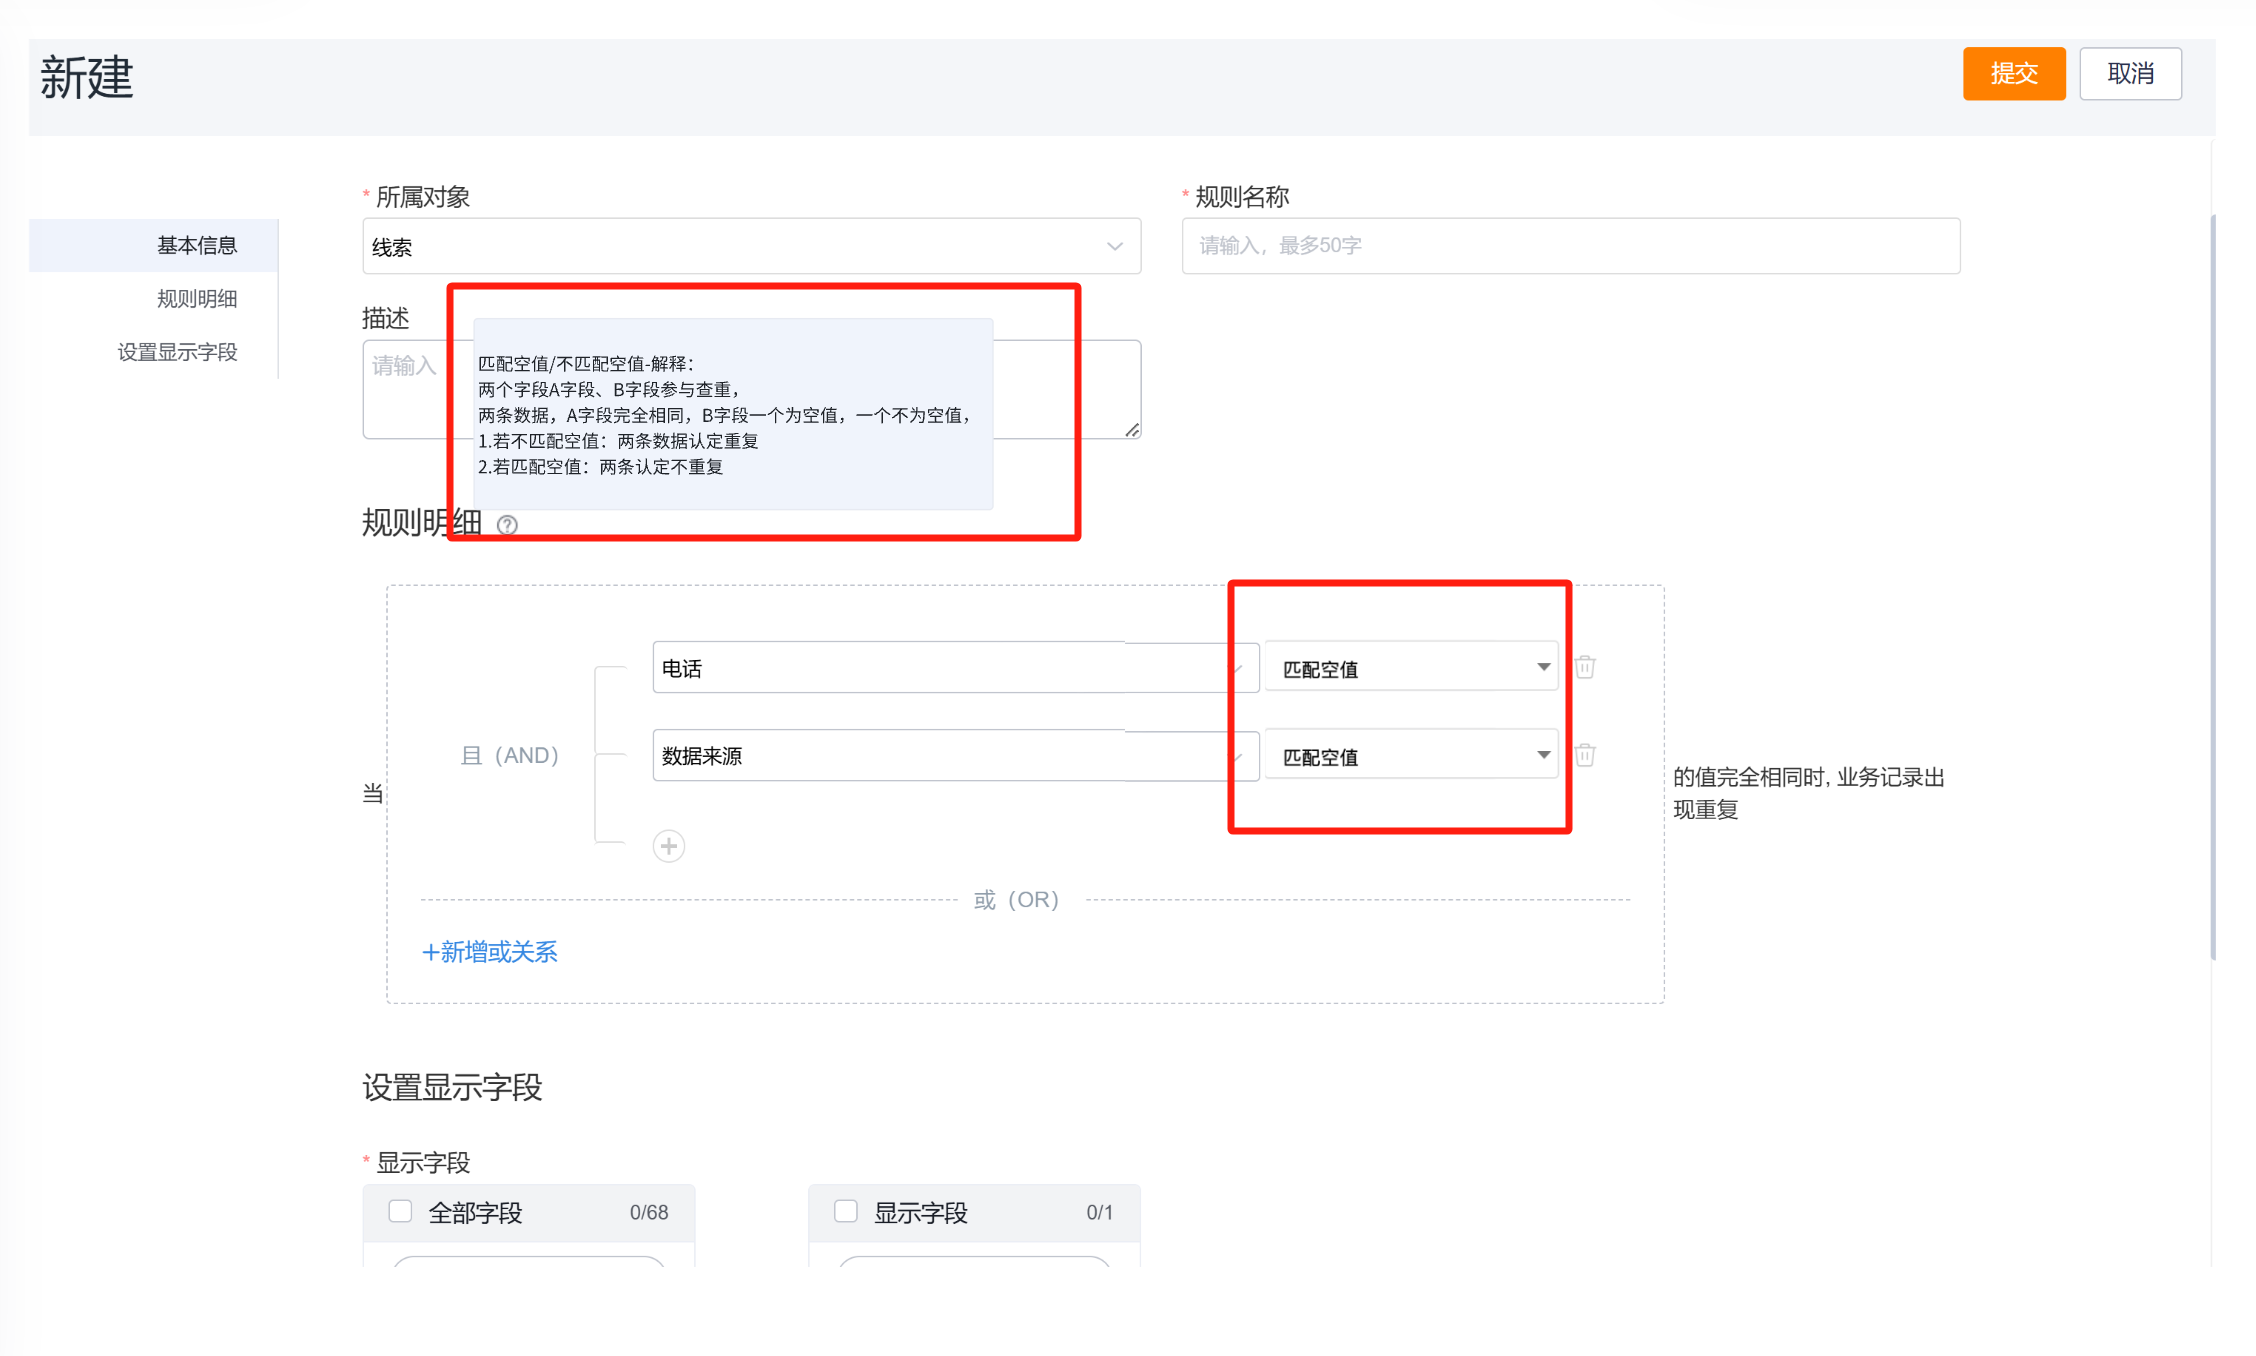Delete the 数据来源 rule row
Image resolution: width=2256 pixels, height=1356 pixels.
(1585, 755)
